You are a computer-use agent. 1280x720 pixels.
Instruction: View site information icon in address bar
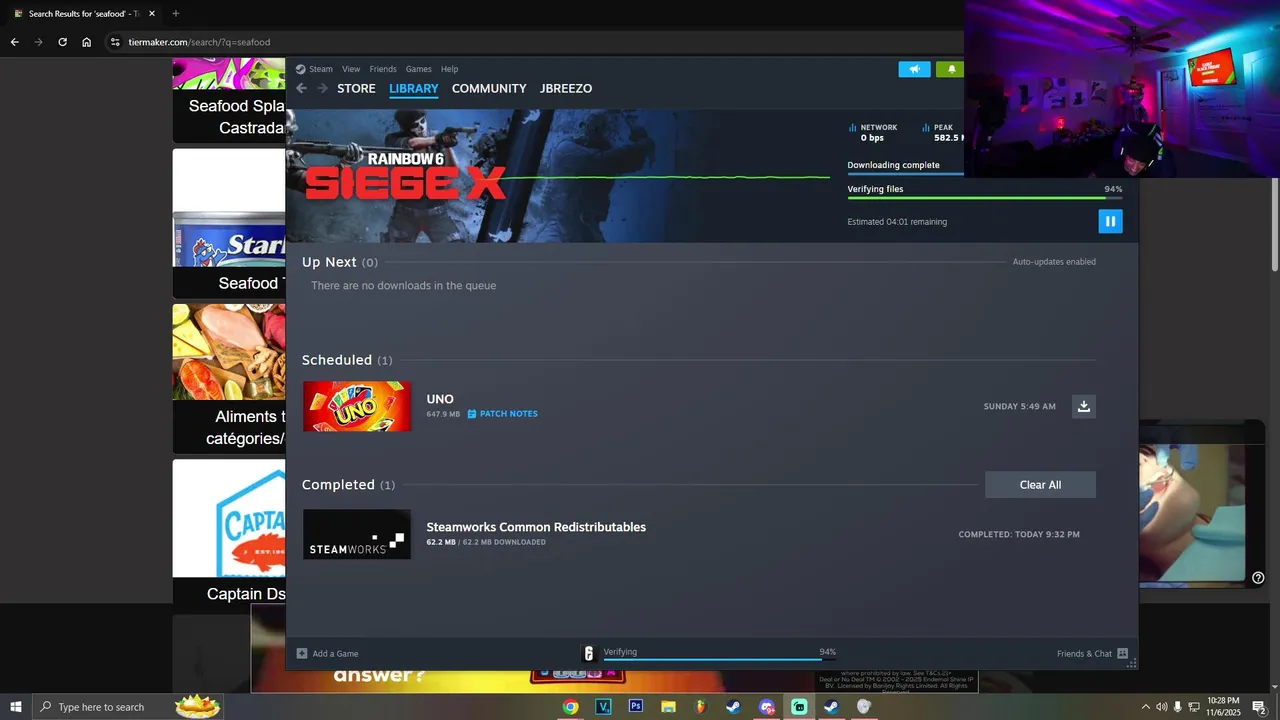(115, 42)
